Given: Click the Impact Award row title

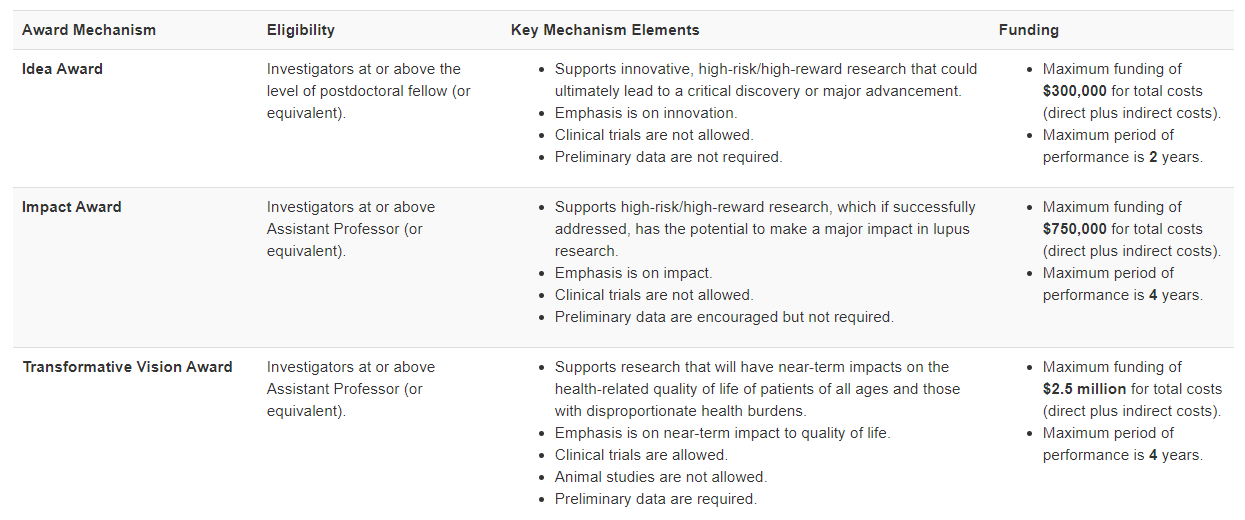Looking at the screenshot, I should [72, 207].
